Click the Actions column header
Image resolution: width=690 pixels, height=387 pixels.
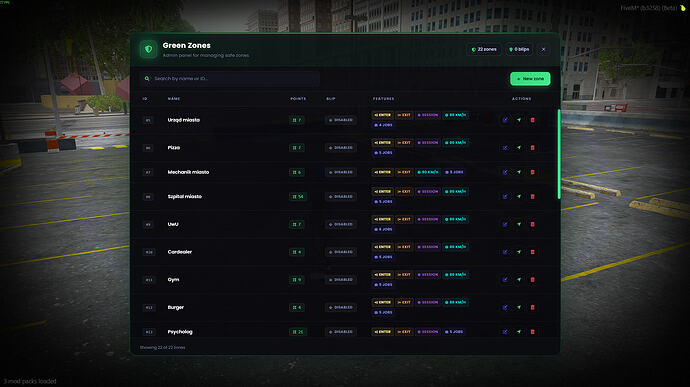pos(521,99)
